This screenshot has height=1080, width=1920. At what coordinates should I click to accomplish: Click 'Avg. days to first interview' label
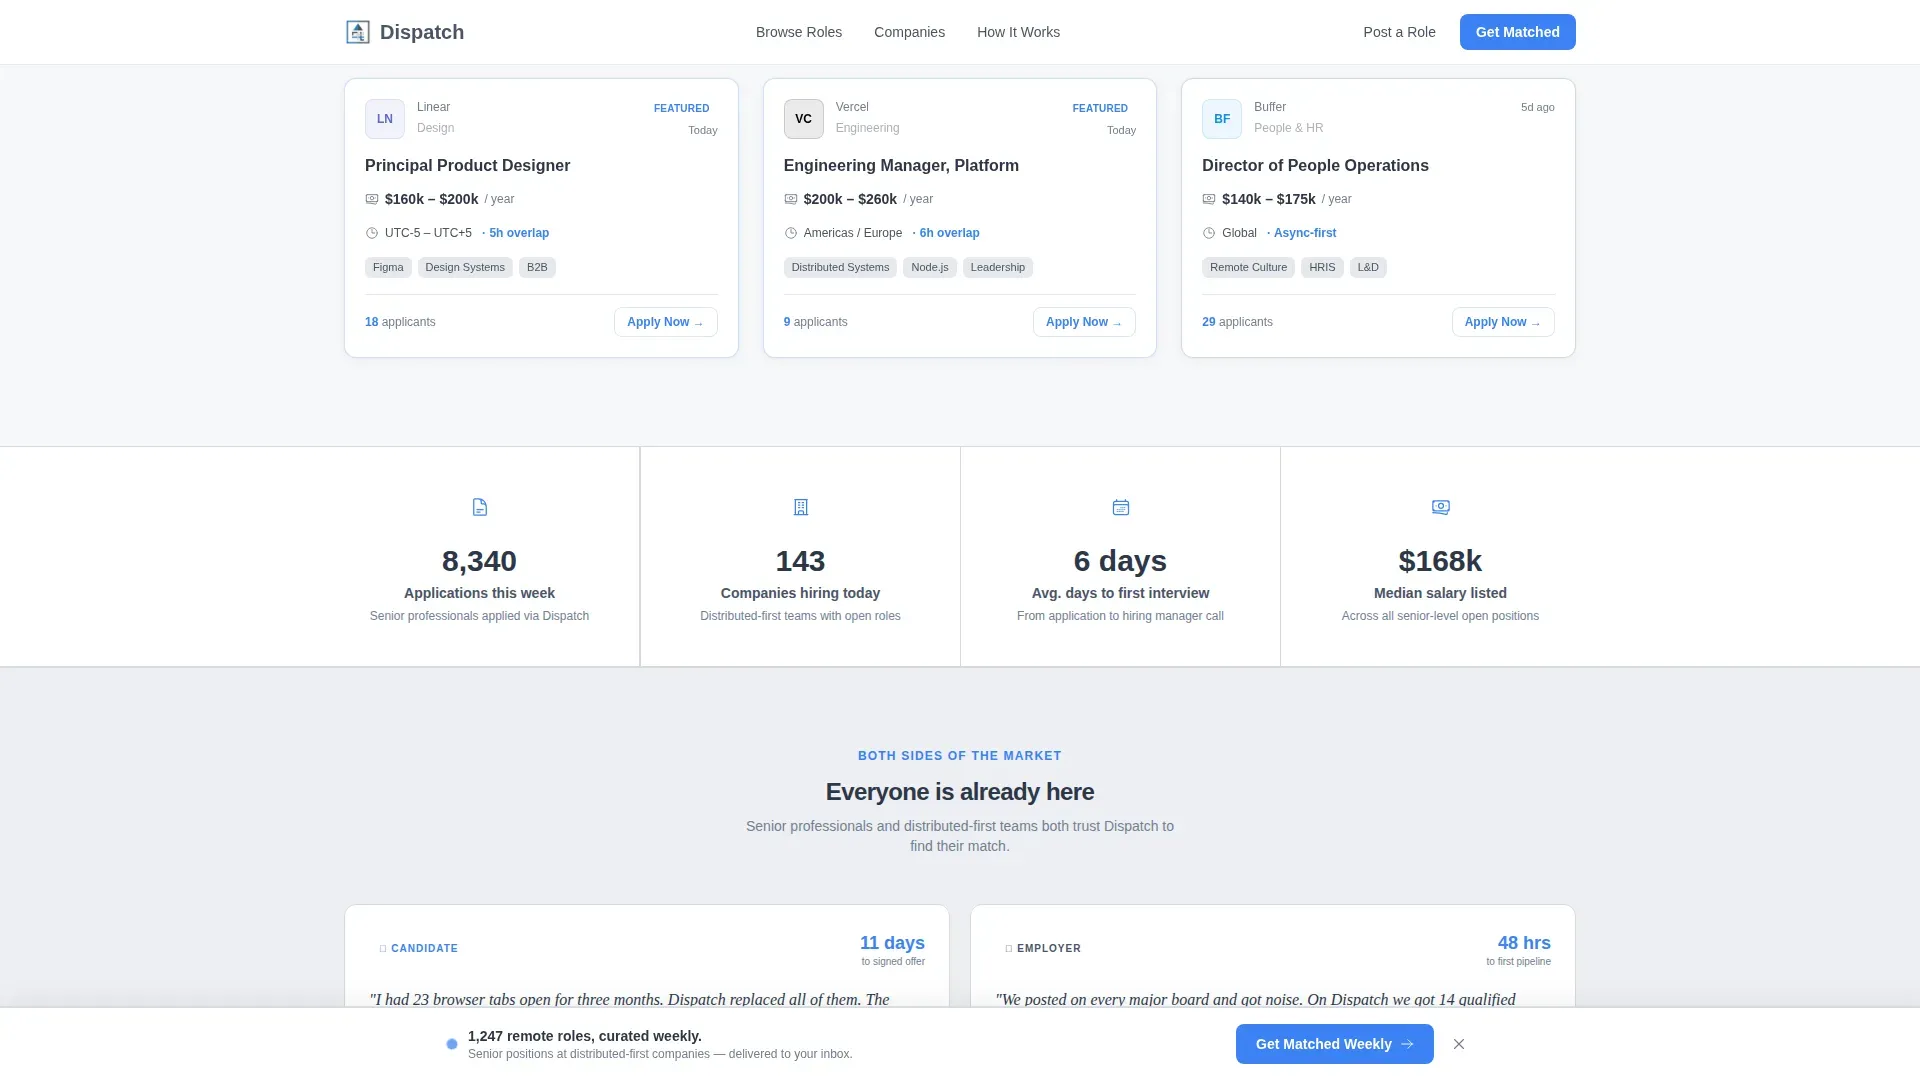tap(1120, 593)
